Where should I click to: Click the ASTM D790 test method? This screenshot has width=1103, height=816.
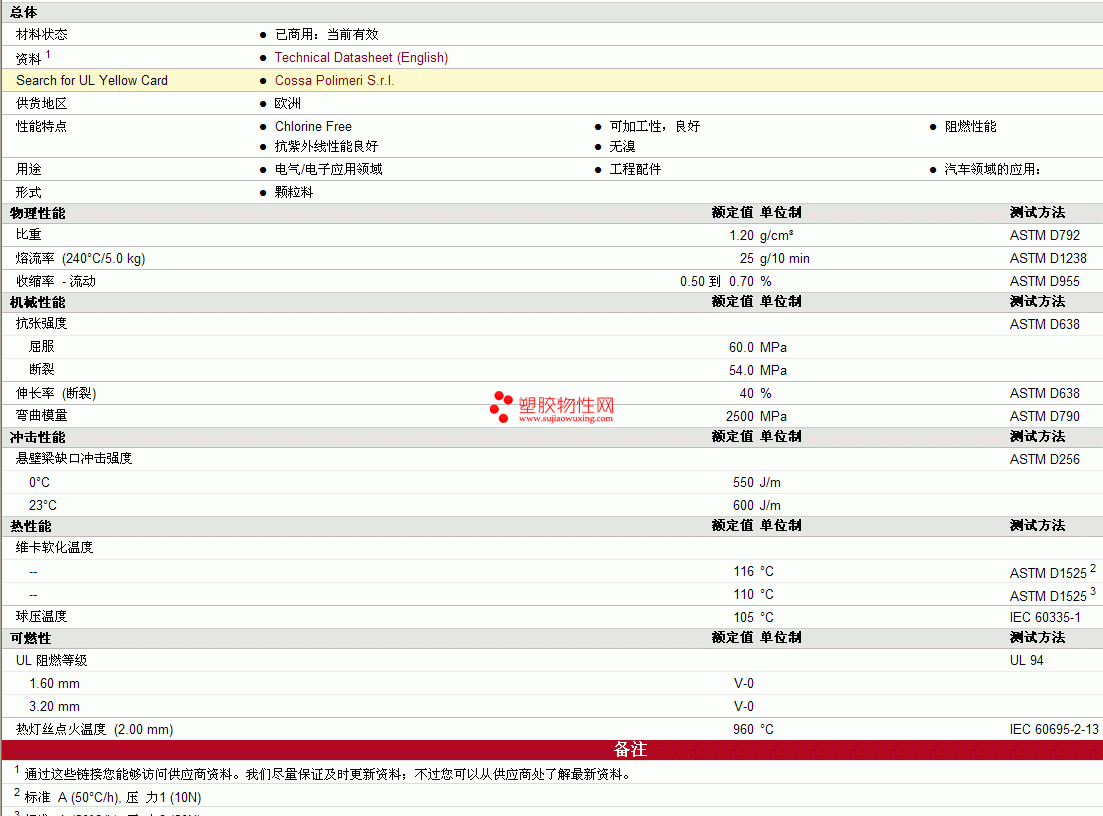[1045, 416]
